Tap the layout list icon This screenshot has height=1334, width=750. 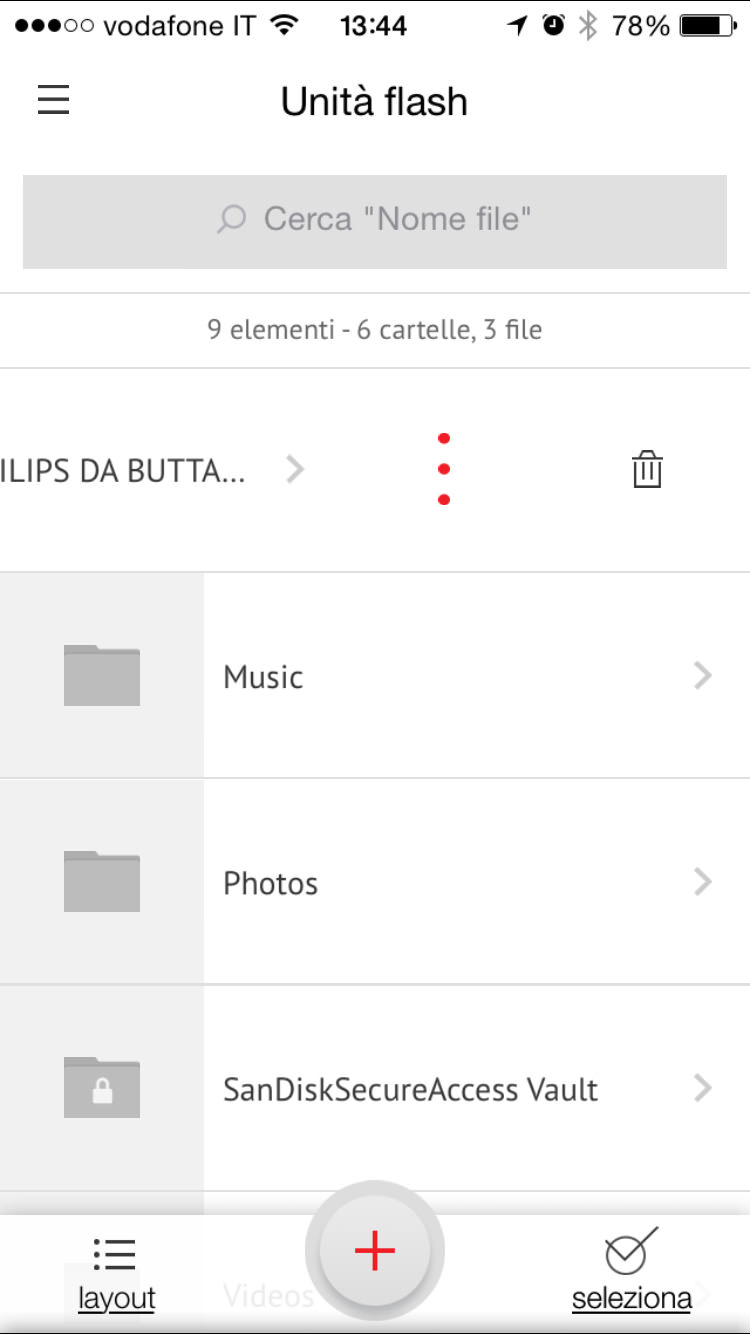point(116,1254)
